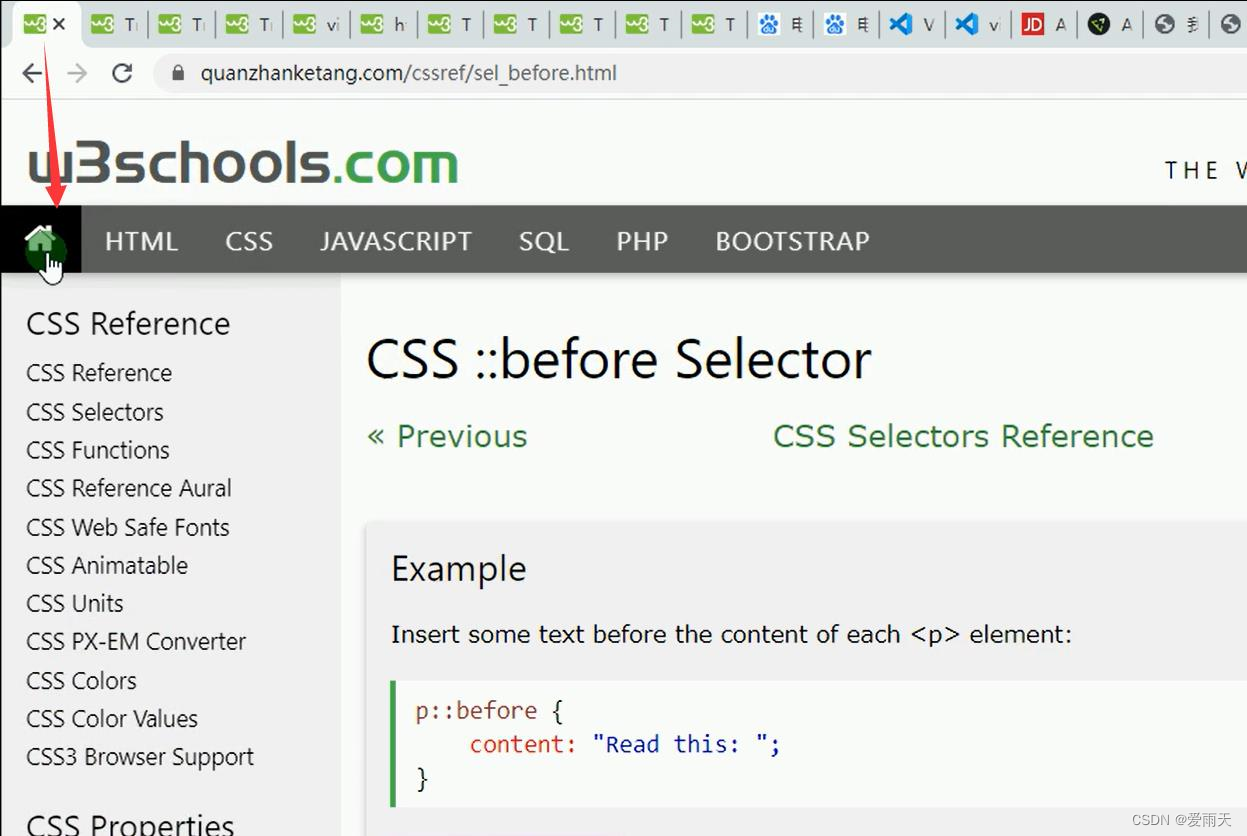Screen dimensions: 1247x836
Task: Open CSS PX-EM Converter sidebar link
Action: 136,641
